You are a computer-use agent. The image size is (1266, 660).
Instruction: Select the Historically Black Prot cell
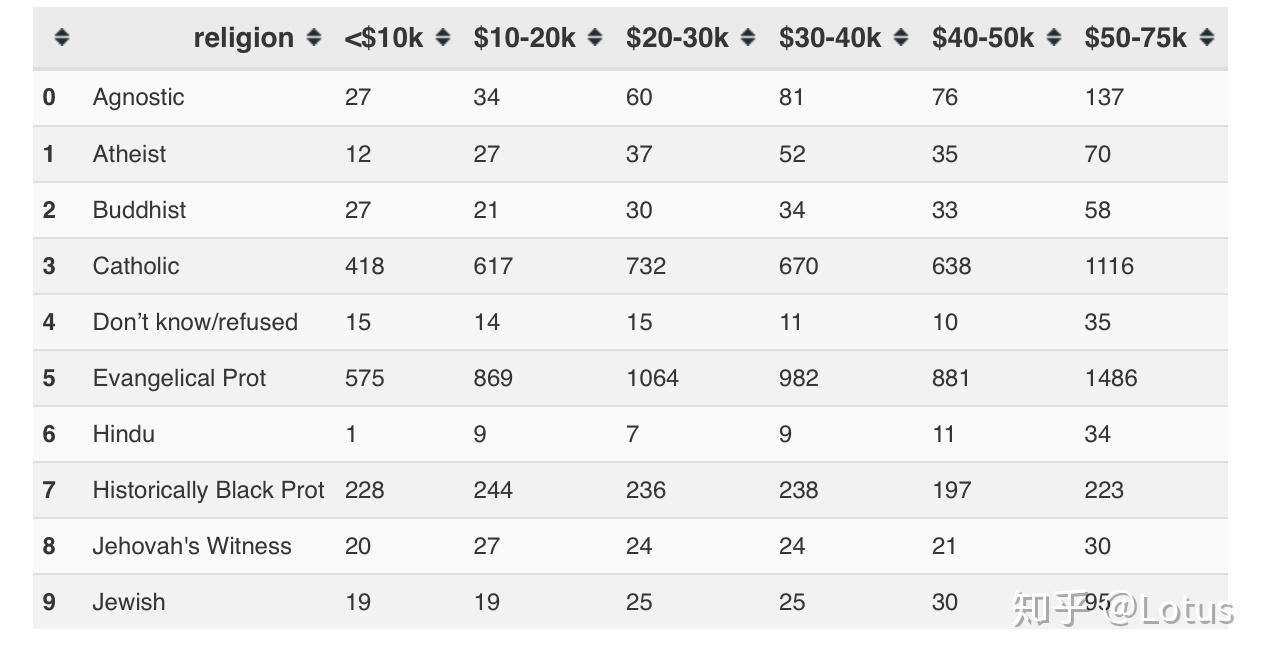(x=208, y=490)
